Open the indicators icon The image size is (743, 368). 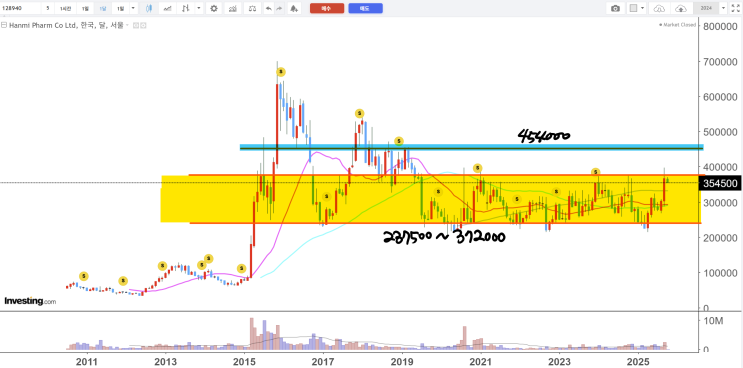(232, 8)
